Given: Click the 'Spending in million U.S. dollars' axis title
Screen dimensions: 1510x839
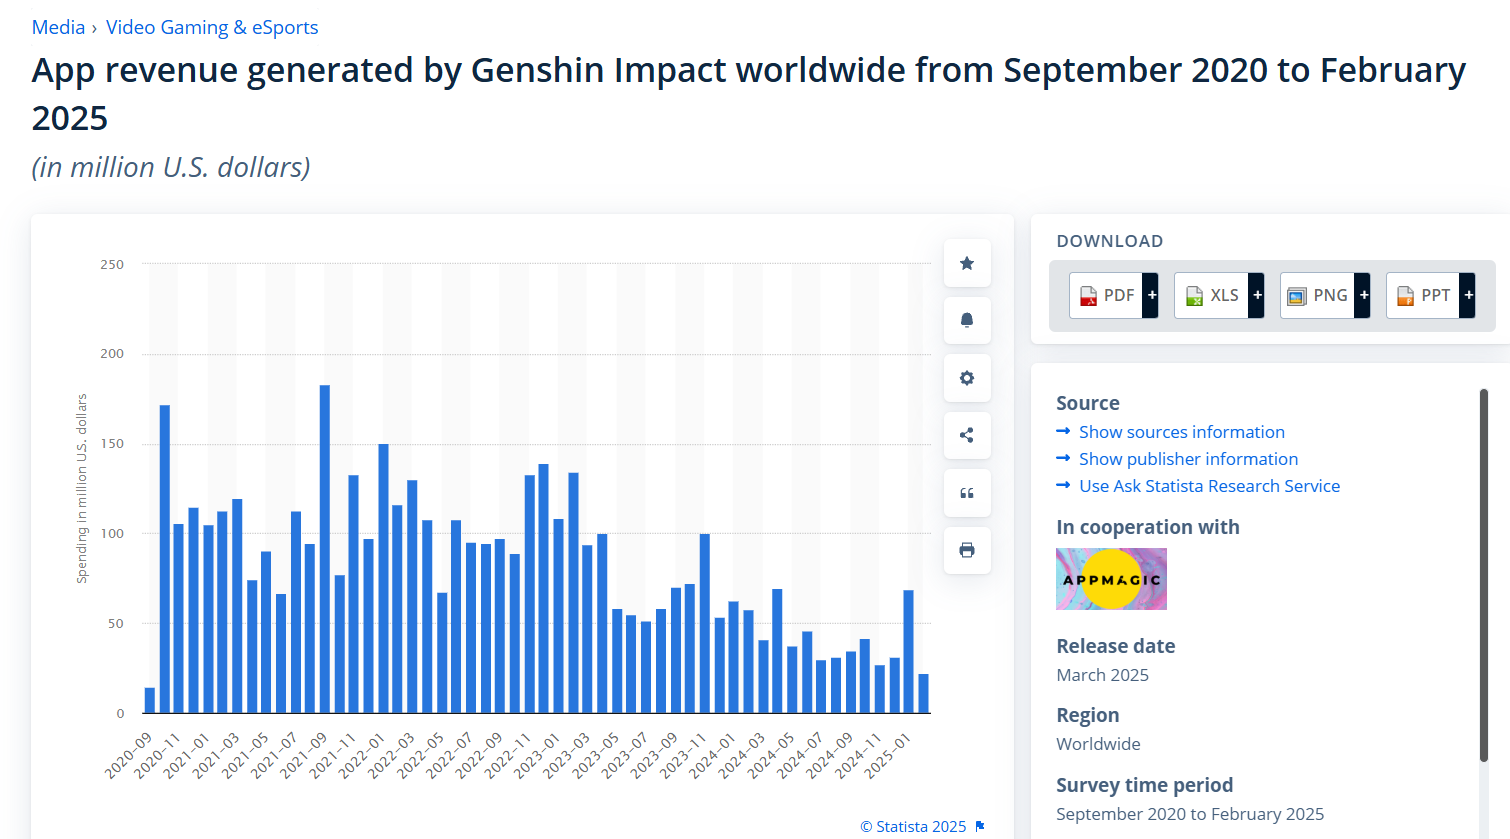Looking at the screenshot, I should 82,488.
